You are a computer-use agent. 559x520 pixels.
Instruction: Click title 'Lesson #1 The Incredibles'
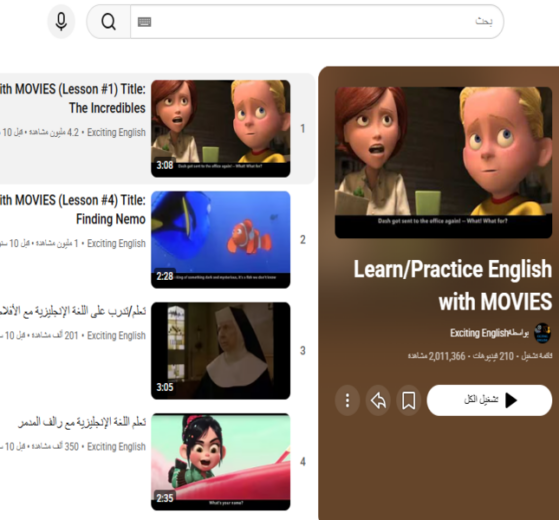pos(73,98)
